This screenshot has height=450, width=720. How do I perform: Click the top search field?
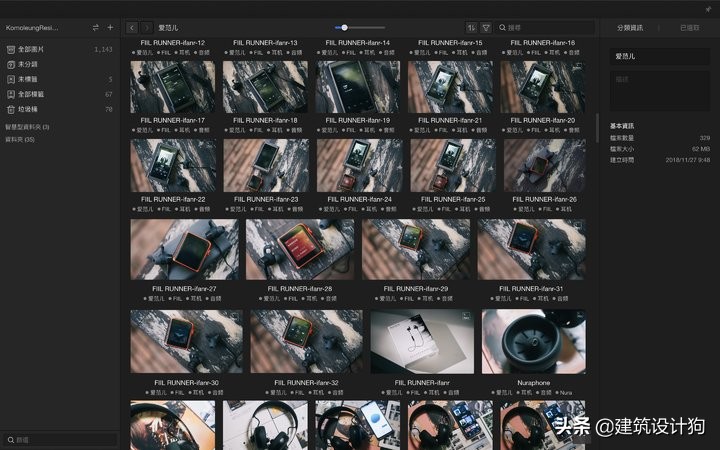click(x=545, y=28)
